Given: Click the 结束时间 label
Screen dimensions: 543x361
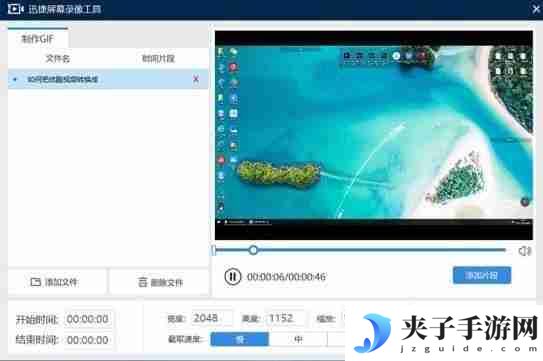Looking at the screenshot, I should 37,340.
